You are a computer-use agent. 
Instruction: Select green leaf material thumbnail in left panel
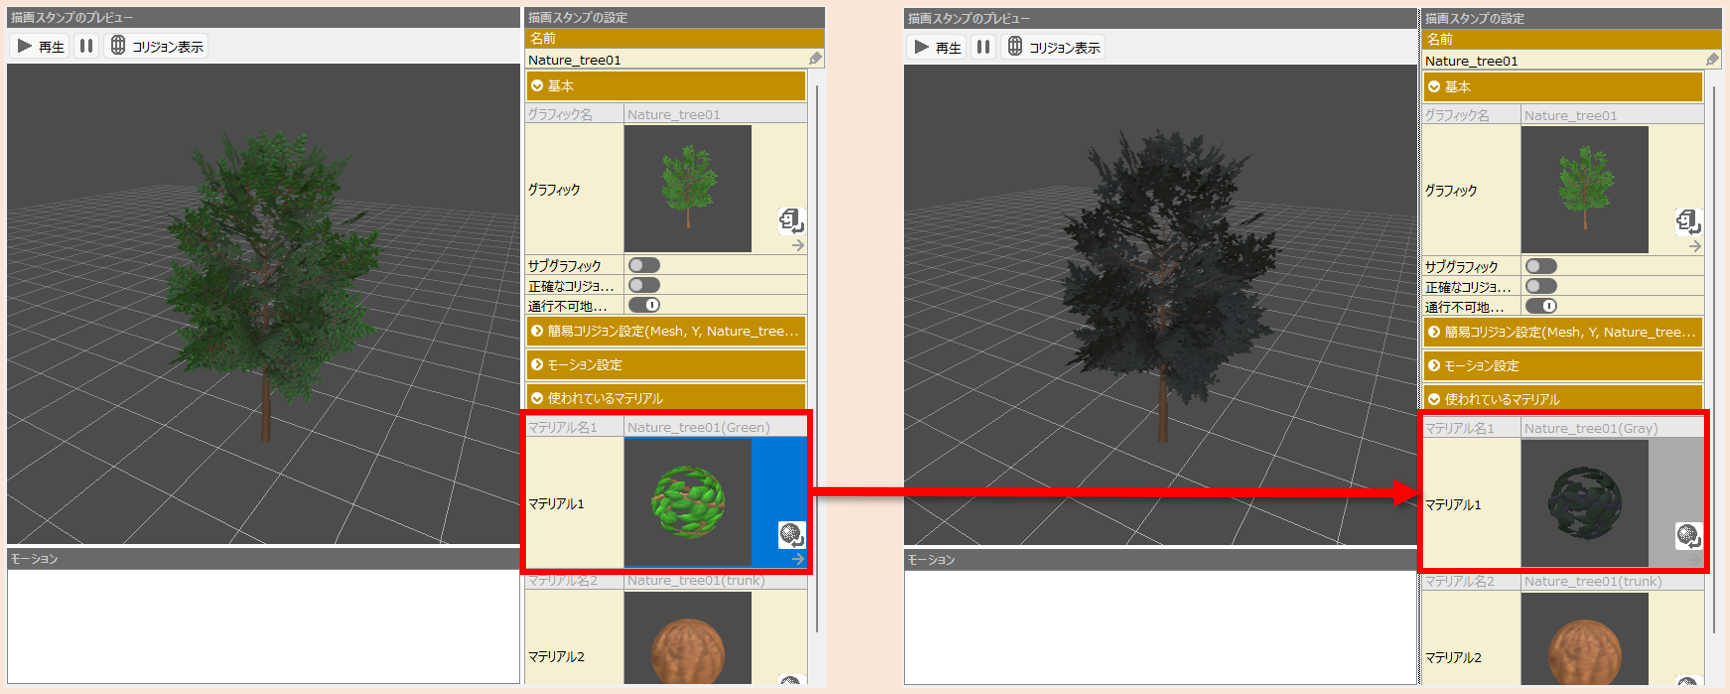click(x=688, y=502)
